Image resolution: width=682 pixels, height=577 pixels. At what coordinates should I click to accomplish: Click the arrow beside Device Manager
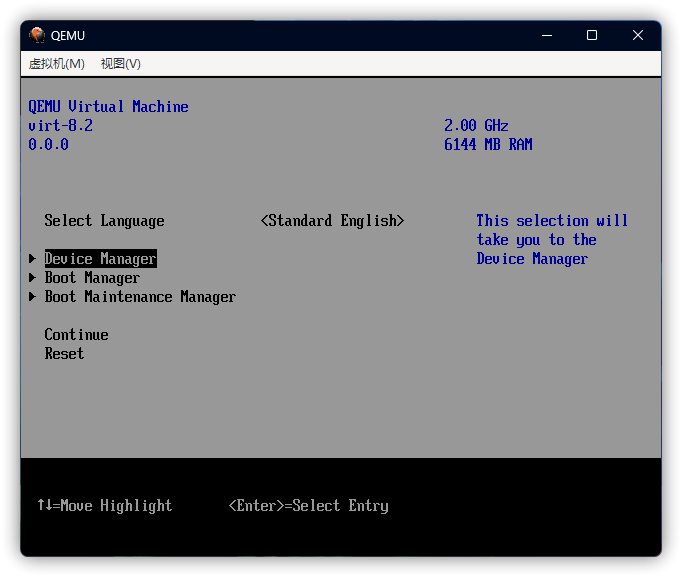pyautogui.click(x=33, y=259)
